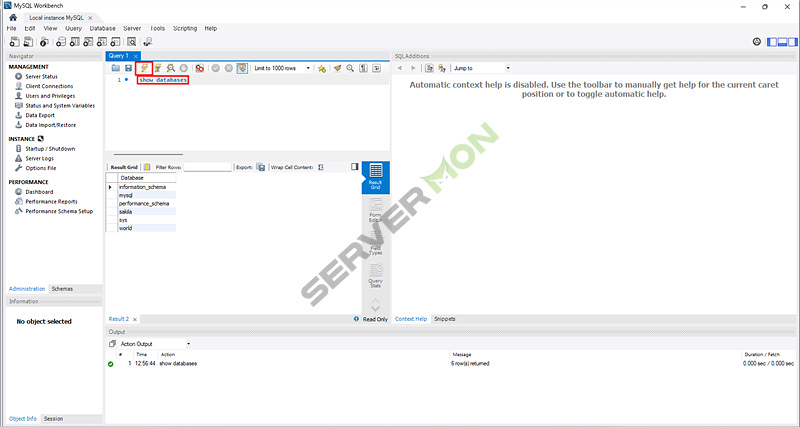Toggle Wrap Cell Content icon
Viewport: 800px width, 427px height.
[320, 167]
